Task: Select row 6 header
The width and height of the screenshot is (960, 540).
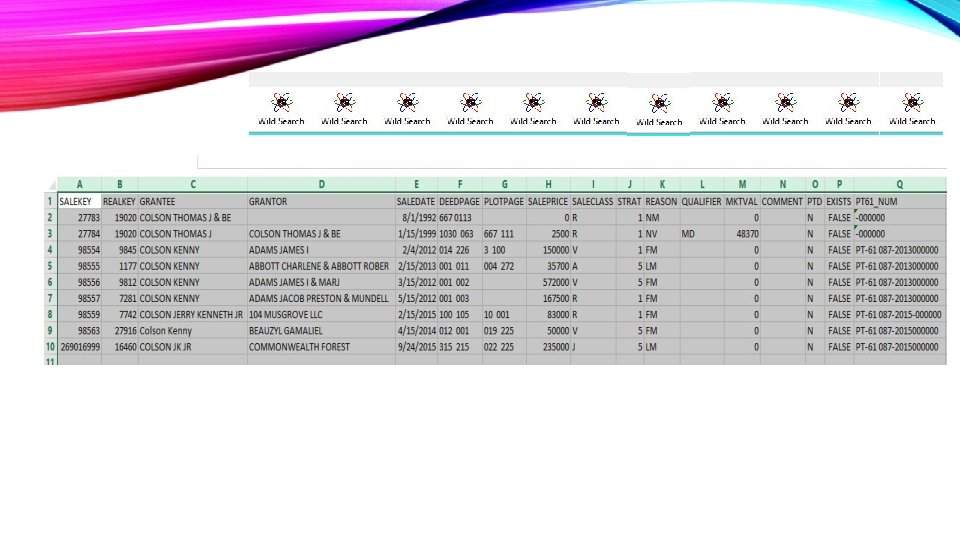Action: [50, 282]
